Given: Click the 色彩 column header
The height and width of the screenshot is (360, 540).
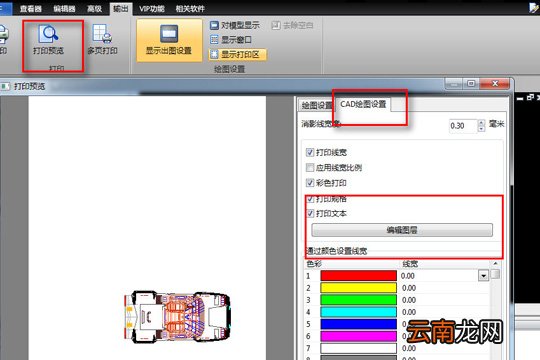Looking at the screenshot, I should pyautogui.click(x=314, y=264).
